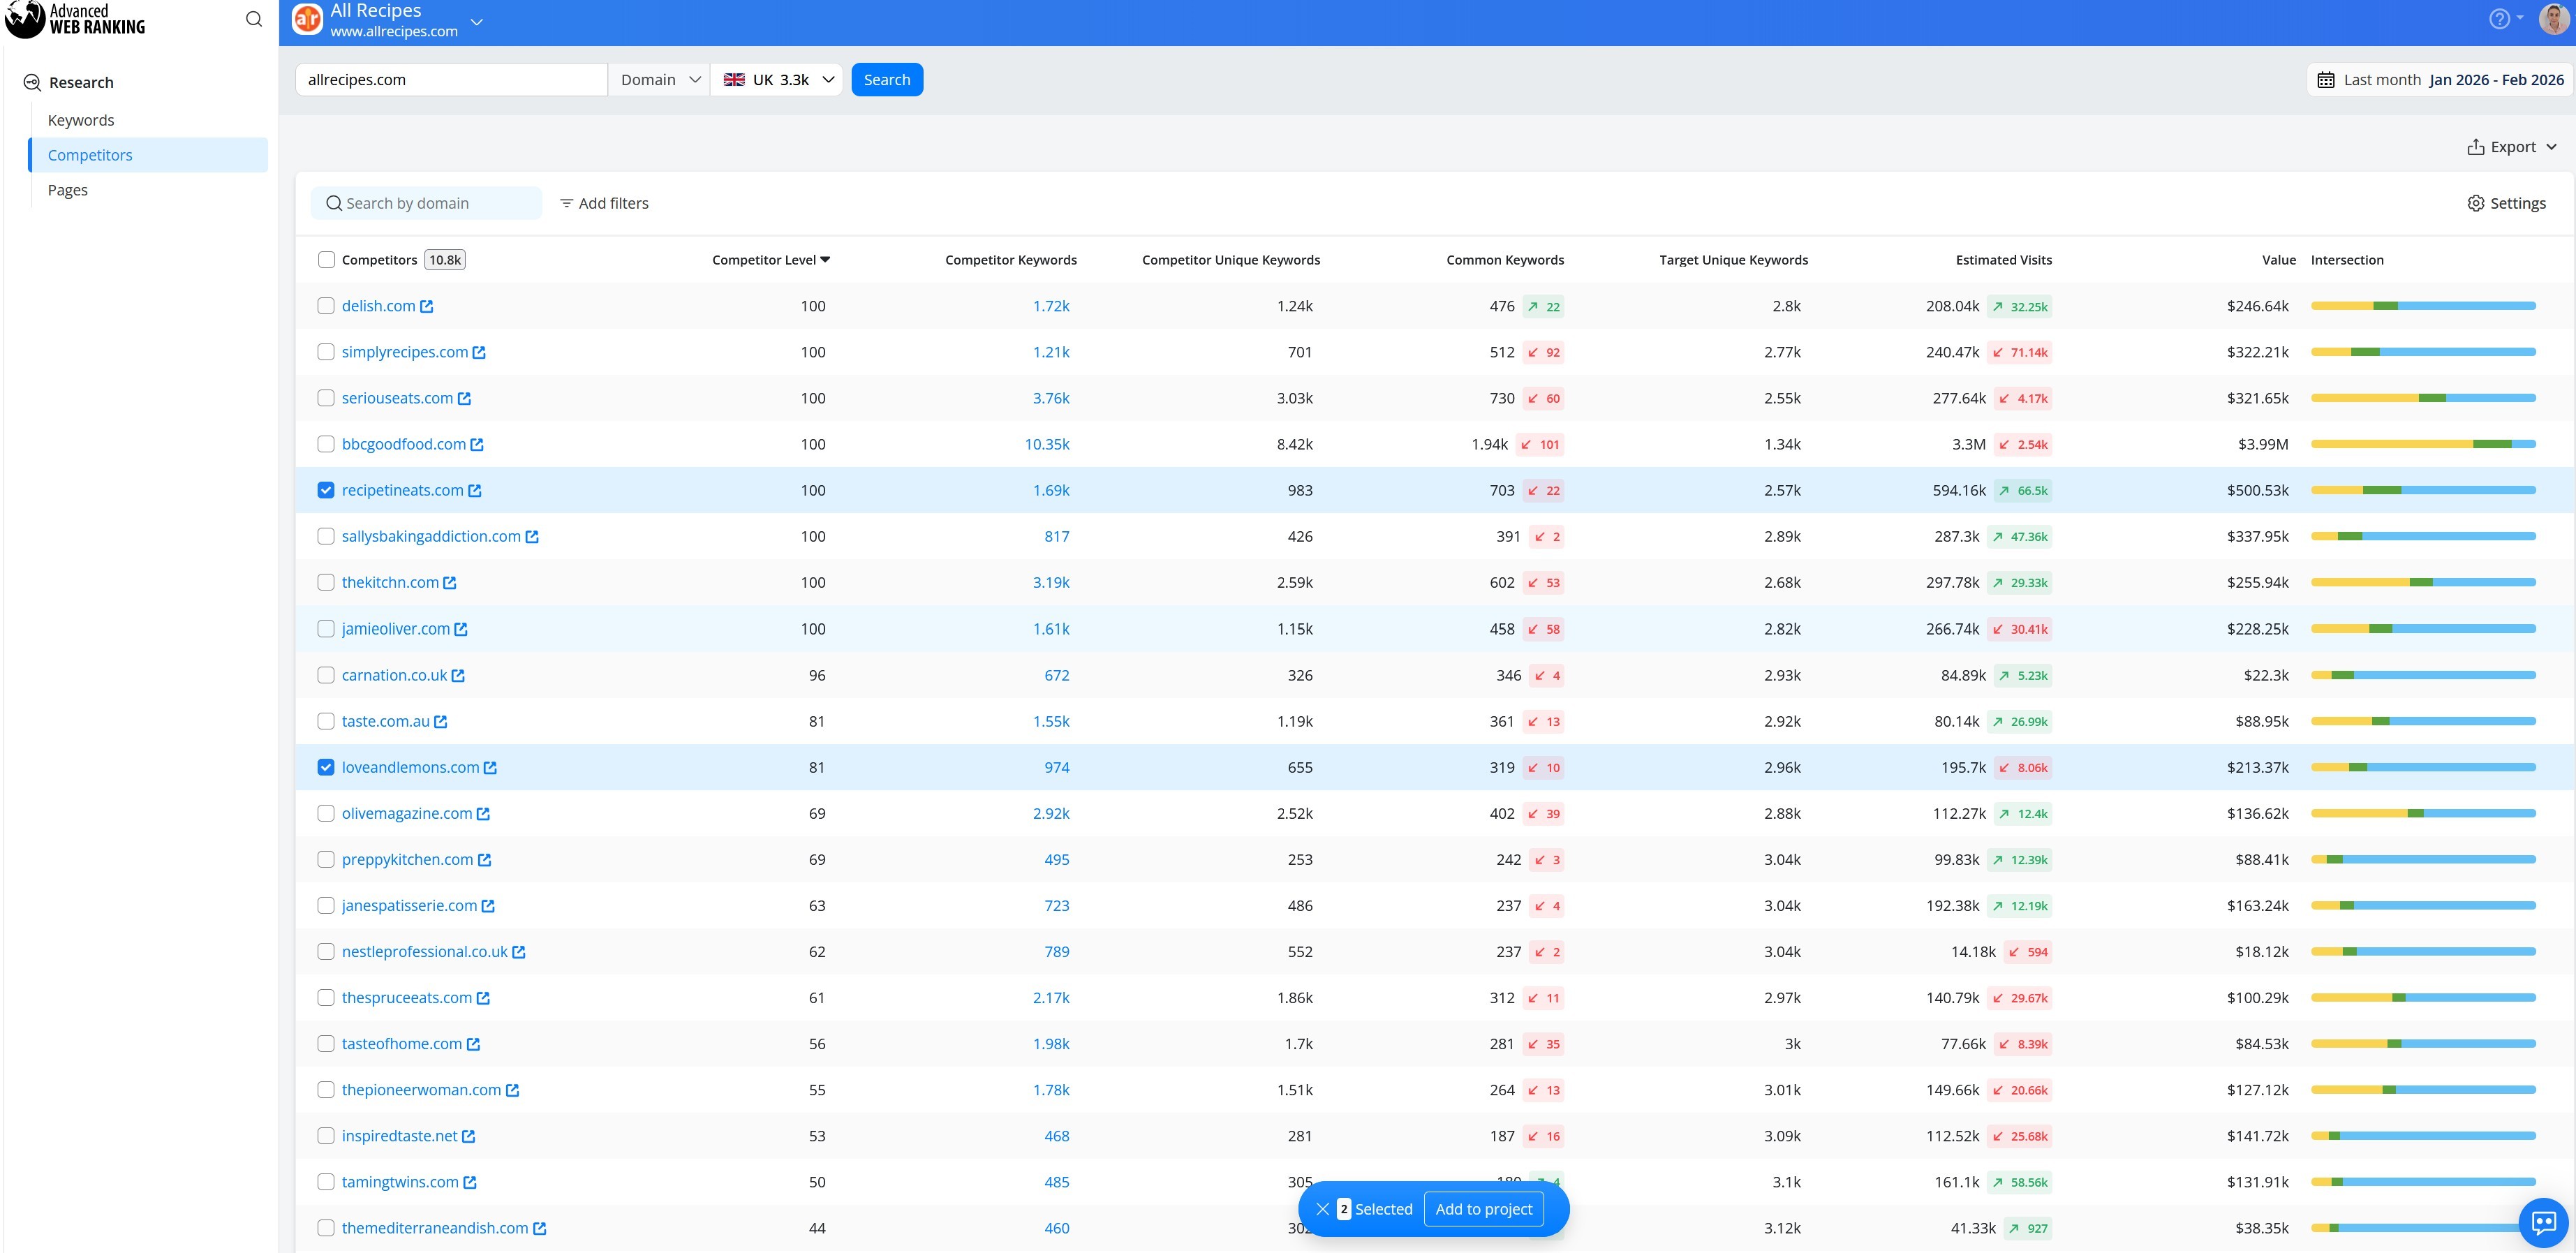Open thekitchn.com external link icon
Viewport: 2576px width, 1253px height.
coord(450,583)
